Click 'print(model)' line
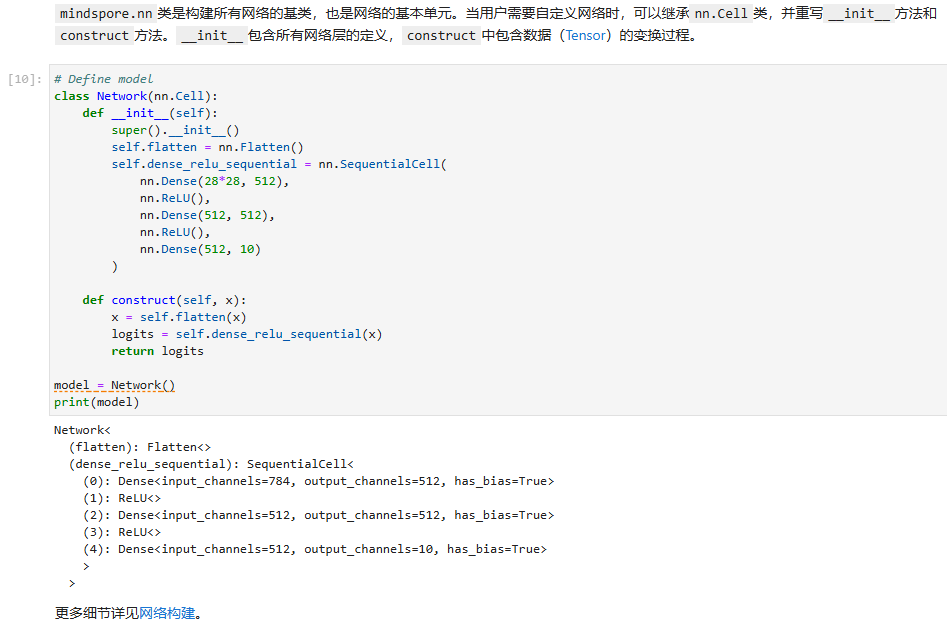 97,402
